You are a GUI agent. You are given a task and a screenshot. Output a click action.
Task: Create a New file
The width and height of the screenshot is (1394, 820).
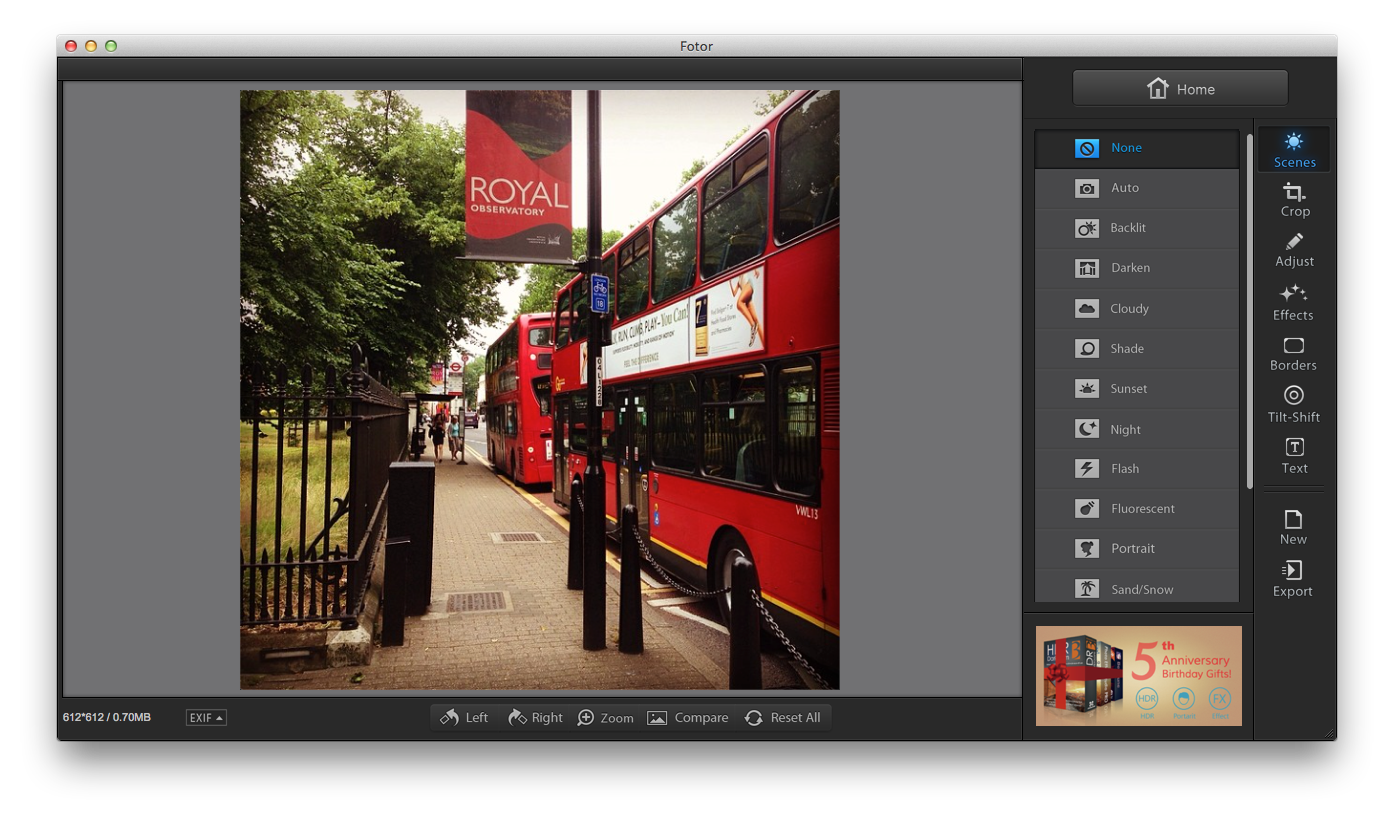[1293, 527]
